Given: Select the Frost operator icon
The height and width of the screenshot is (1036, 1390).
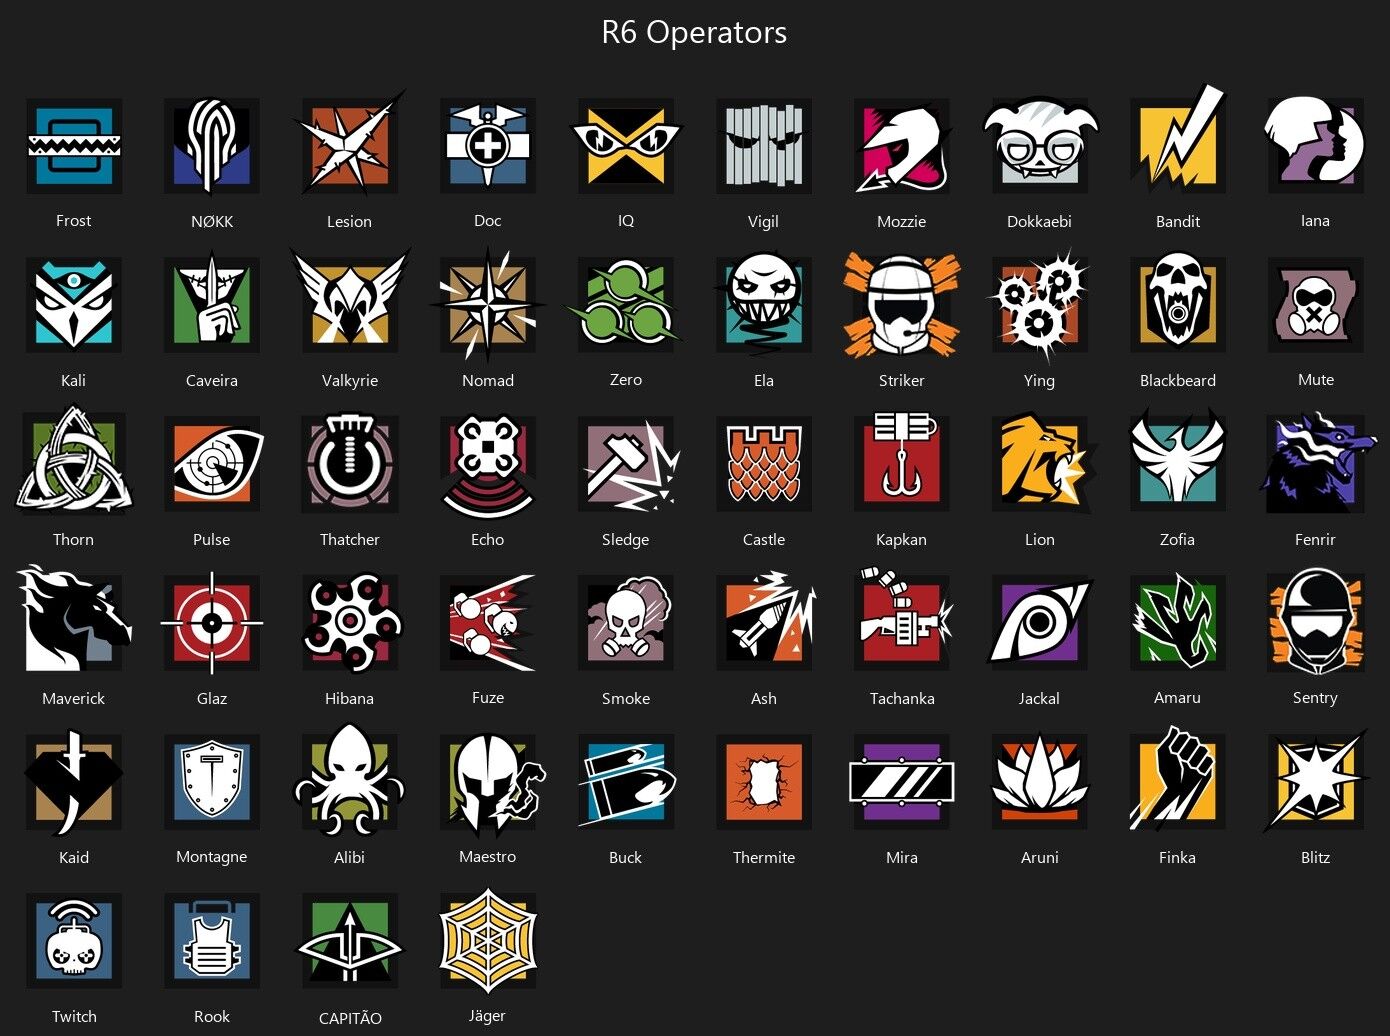Looking at the screenshot, I should [74, 146].
